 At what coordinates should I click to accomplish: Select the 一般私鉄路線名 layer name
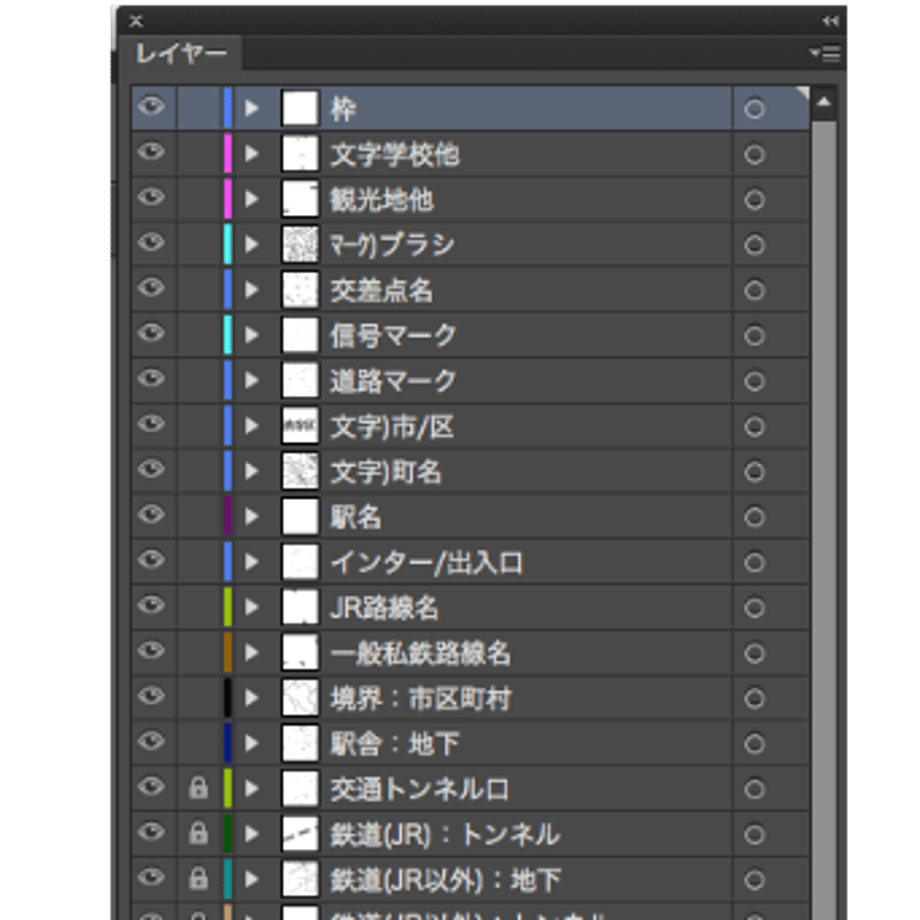tap(420, 654)
